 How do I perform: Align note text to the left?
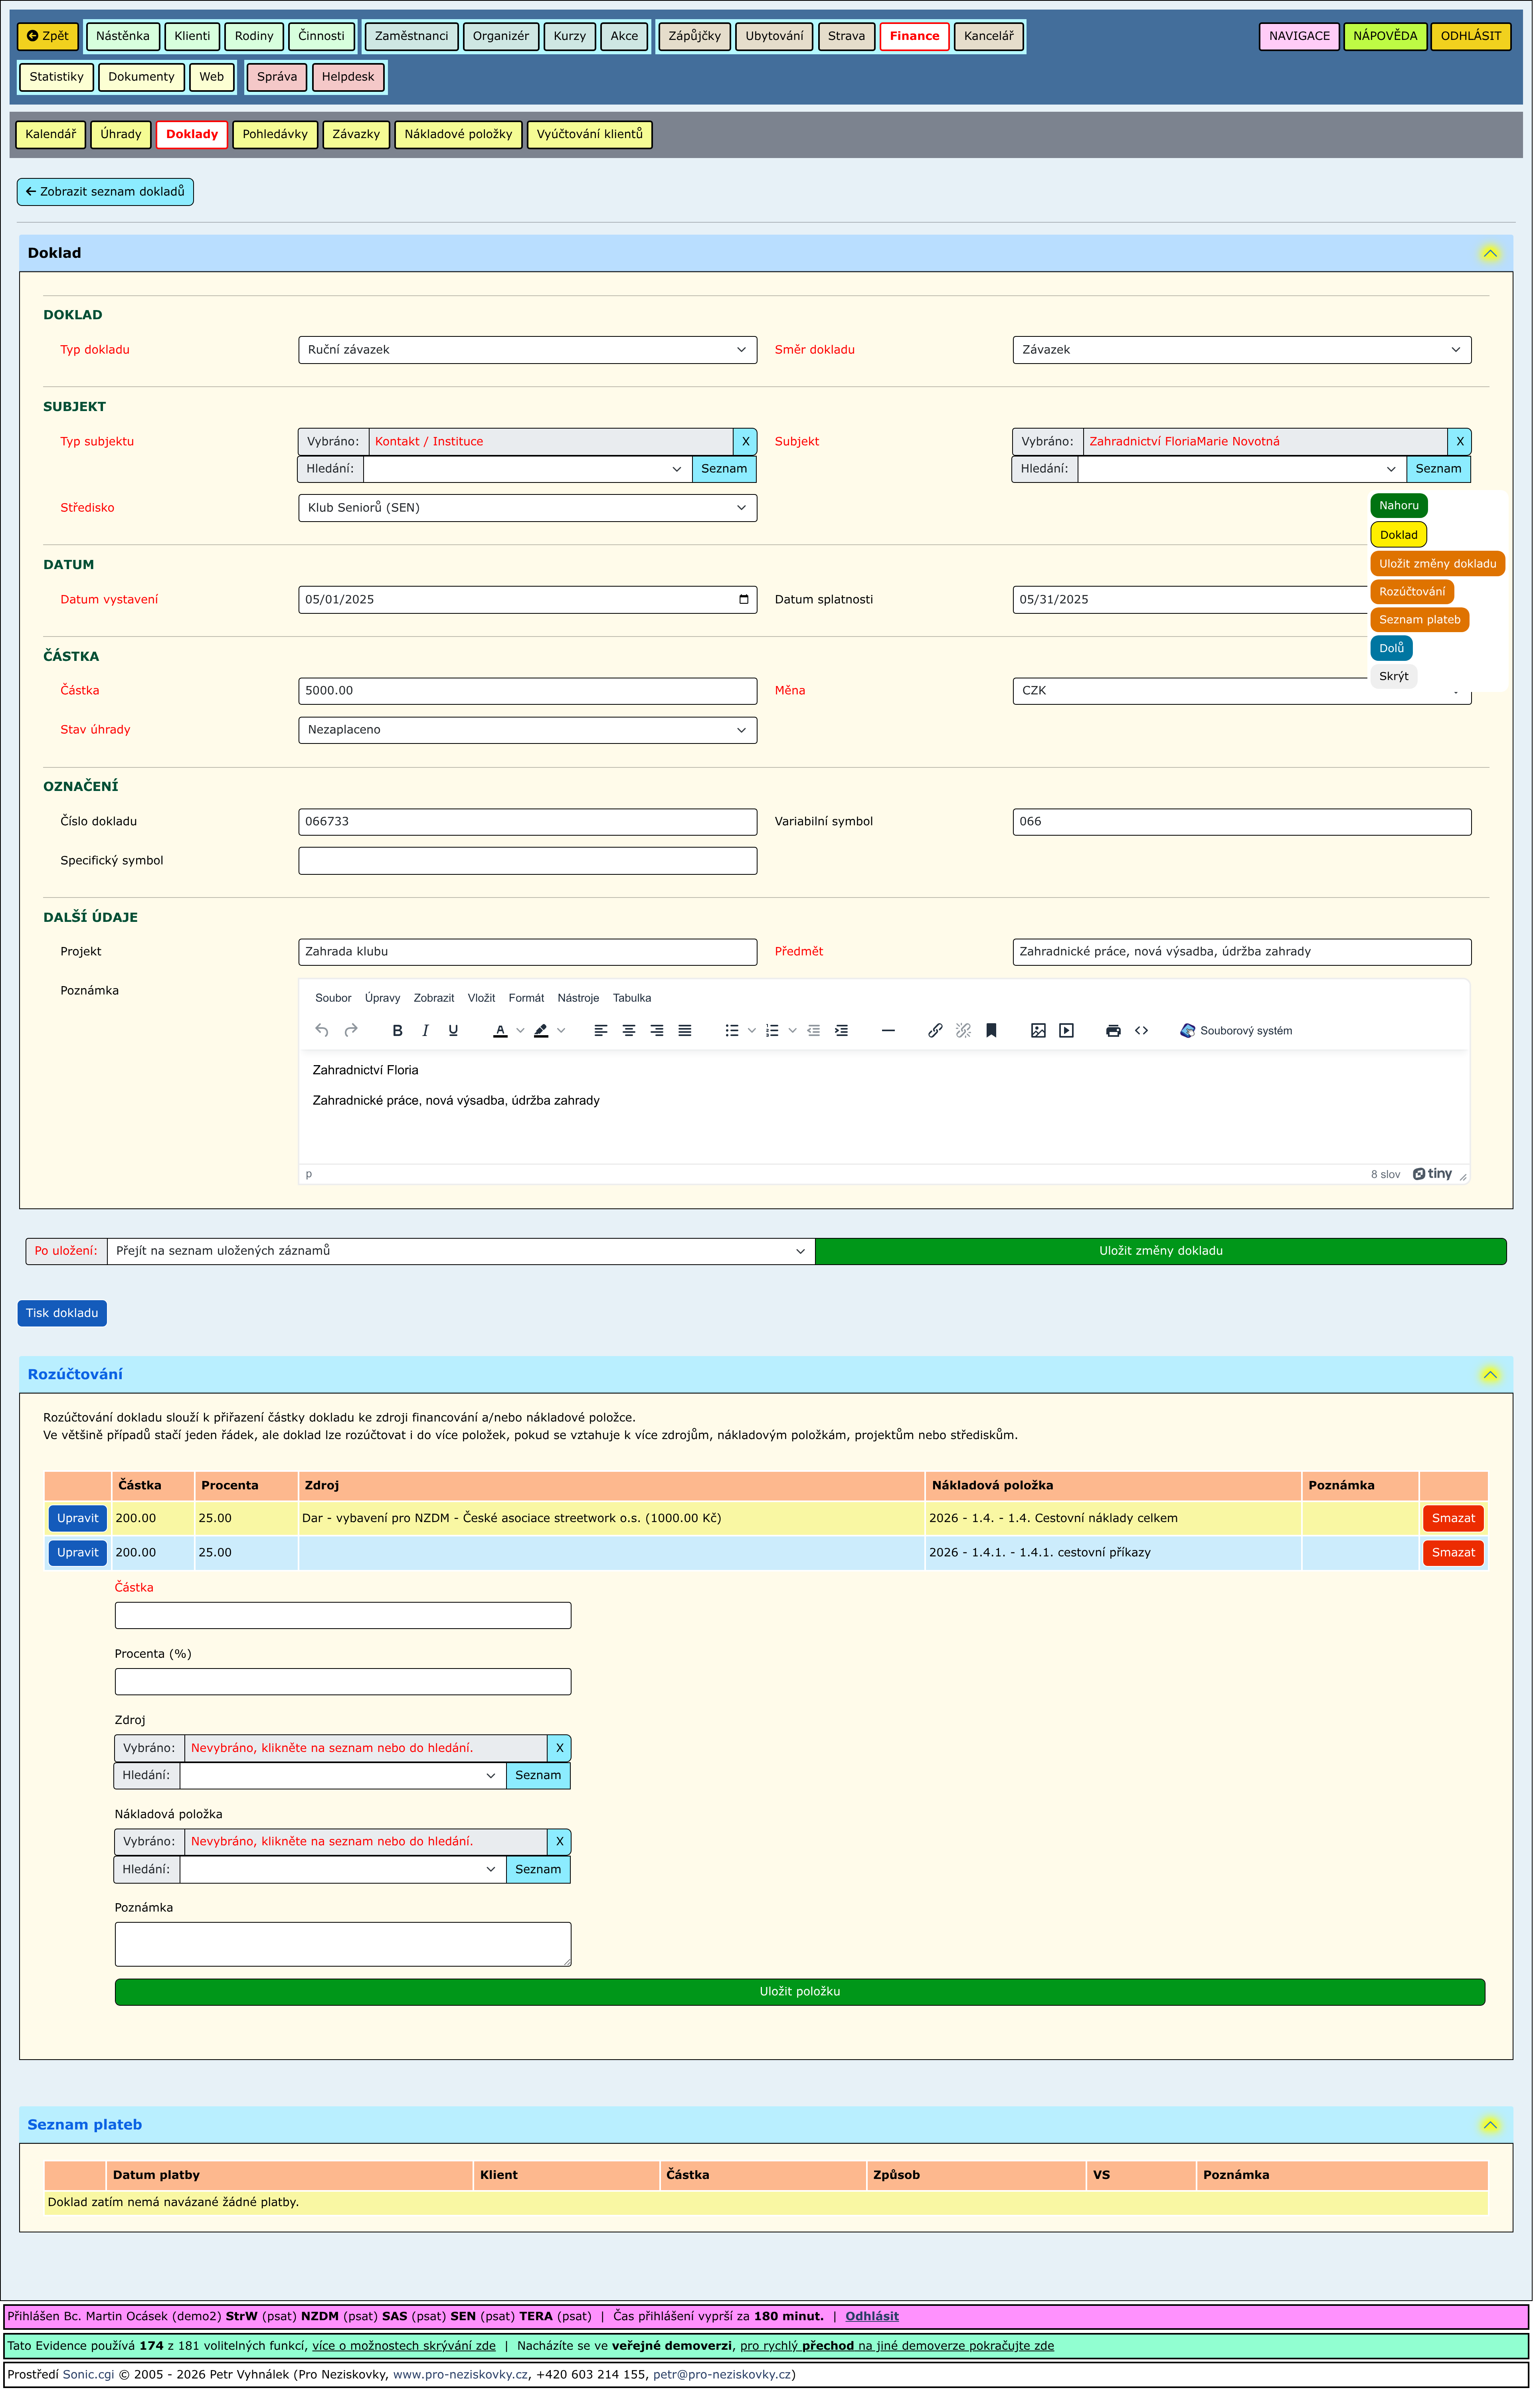click(x=601, y=1031)
